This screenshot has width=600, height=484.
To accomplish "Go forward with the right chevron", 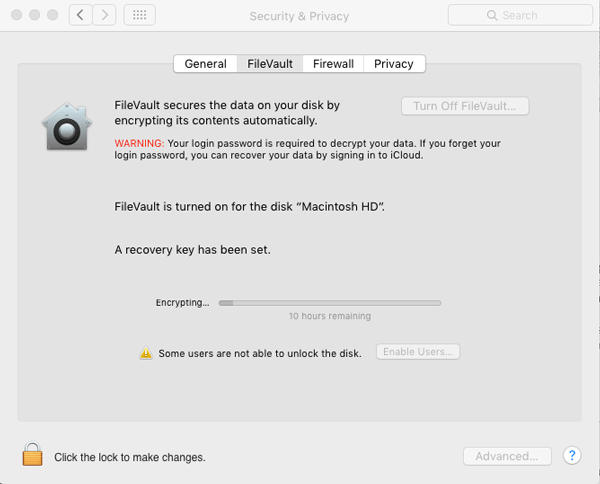I will 104,16.
